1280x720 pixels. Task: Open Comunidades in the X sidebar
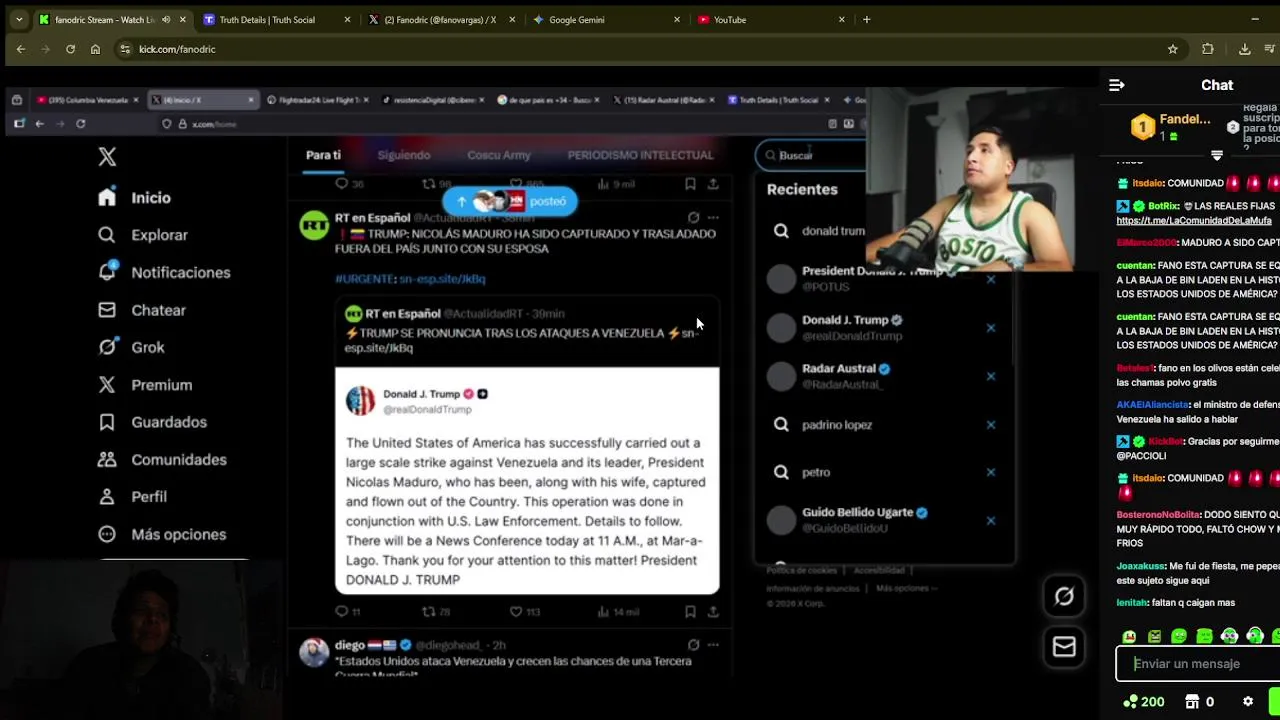(x=162, y=460)
